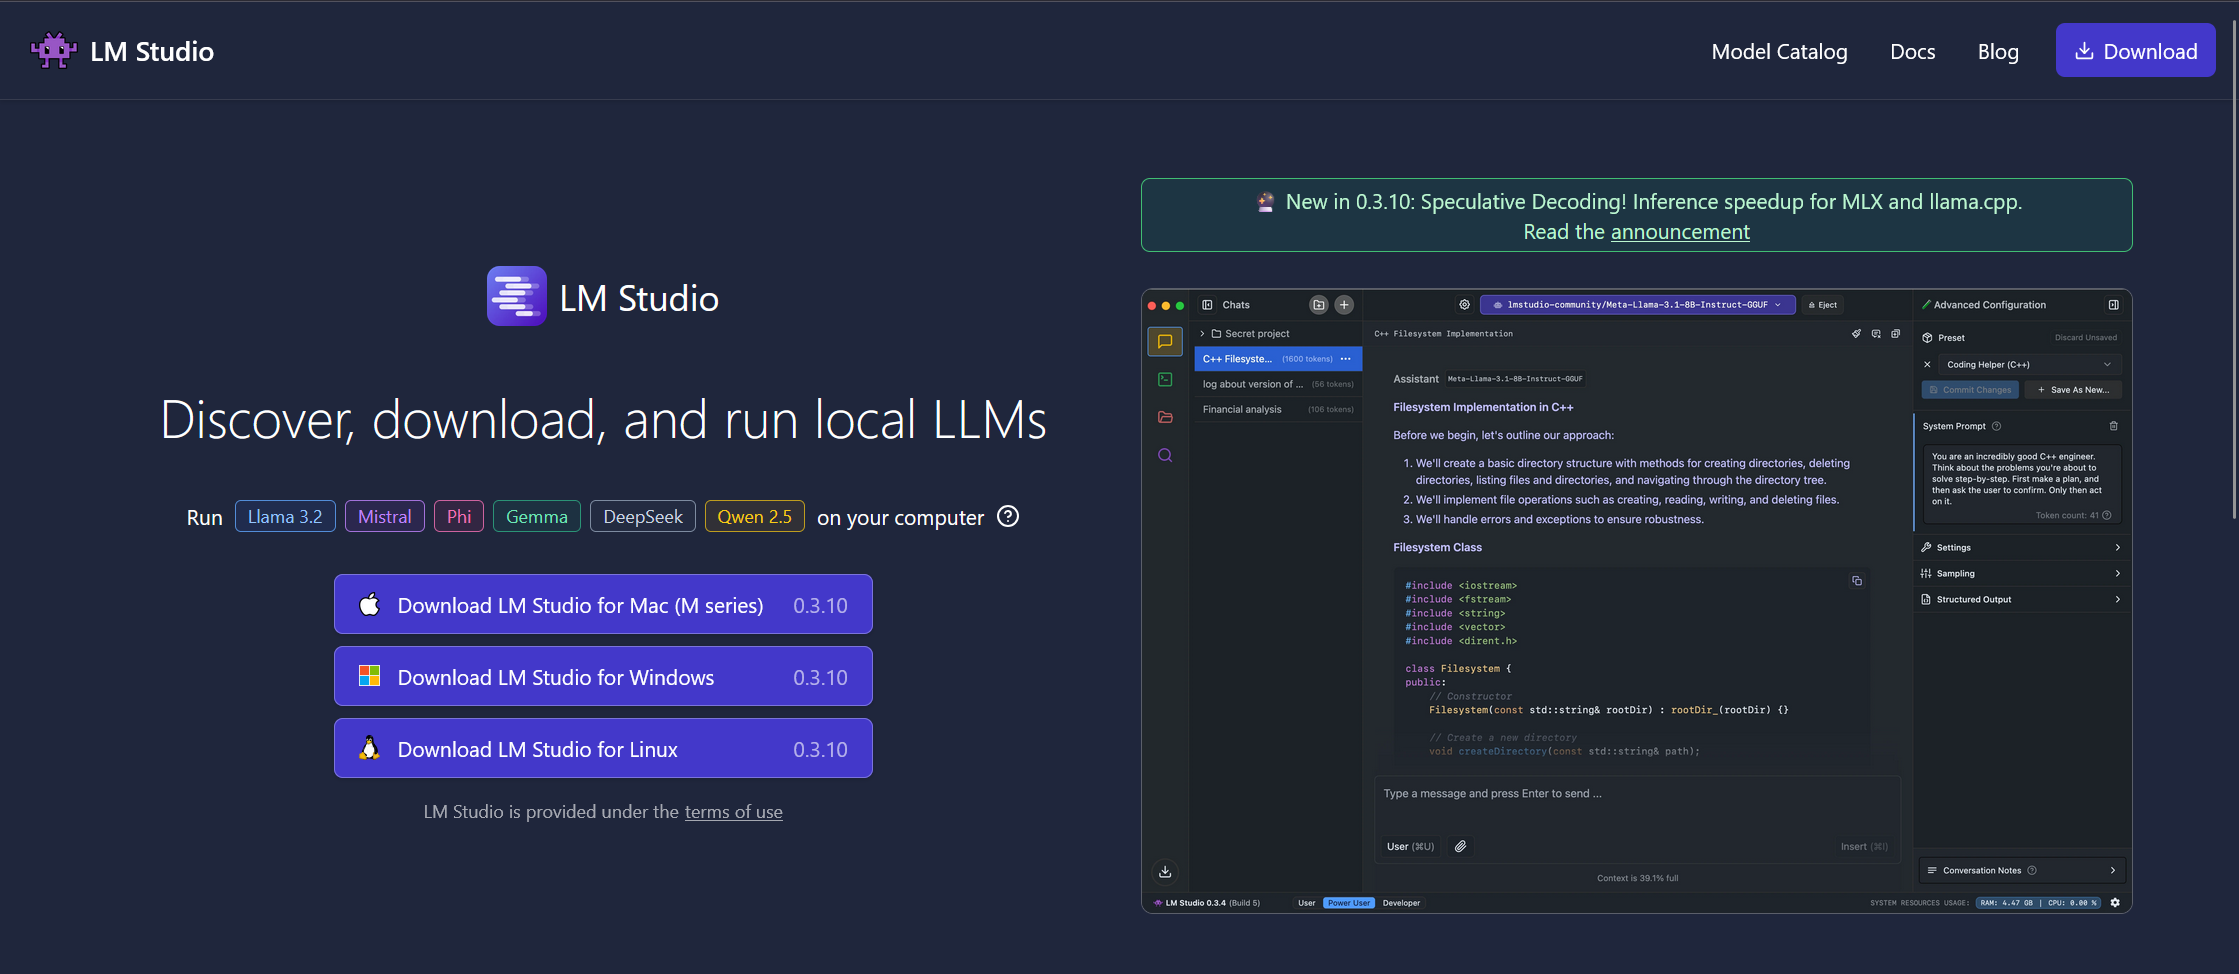Click the plus new chat icon in Chats header

click(1344, 305)
